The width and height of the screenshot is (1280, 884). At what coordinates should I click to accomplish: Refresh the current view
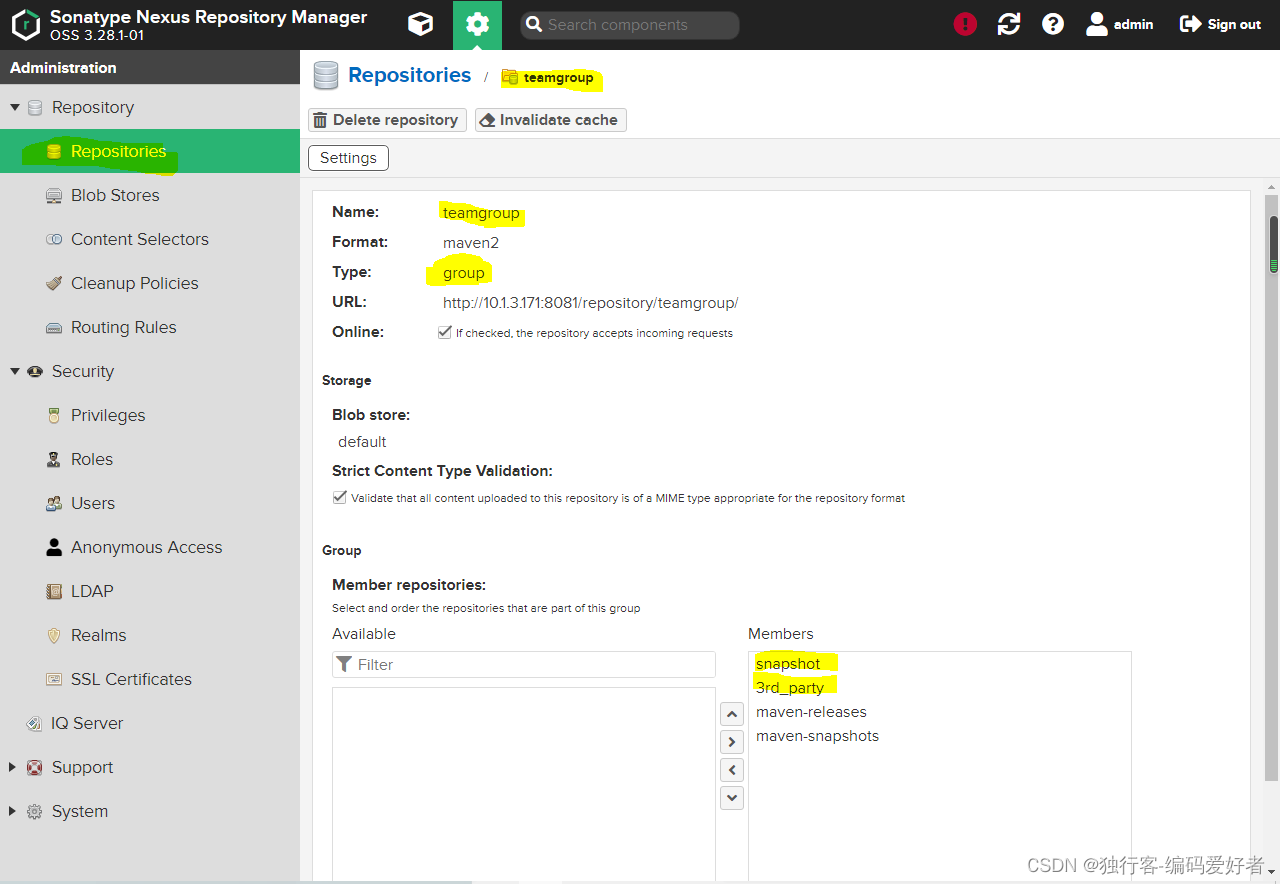[1008, 23]
